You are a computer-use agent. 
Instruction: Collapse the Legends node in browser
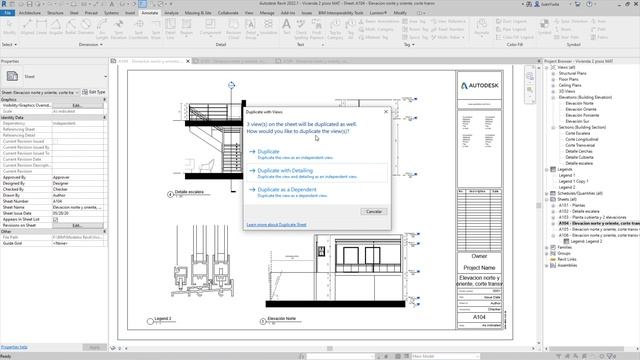pos(547,169)
